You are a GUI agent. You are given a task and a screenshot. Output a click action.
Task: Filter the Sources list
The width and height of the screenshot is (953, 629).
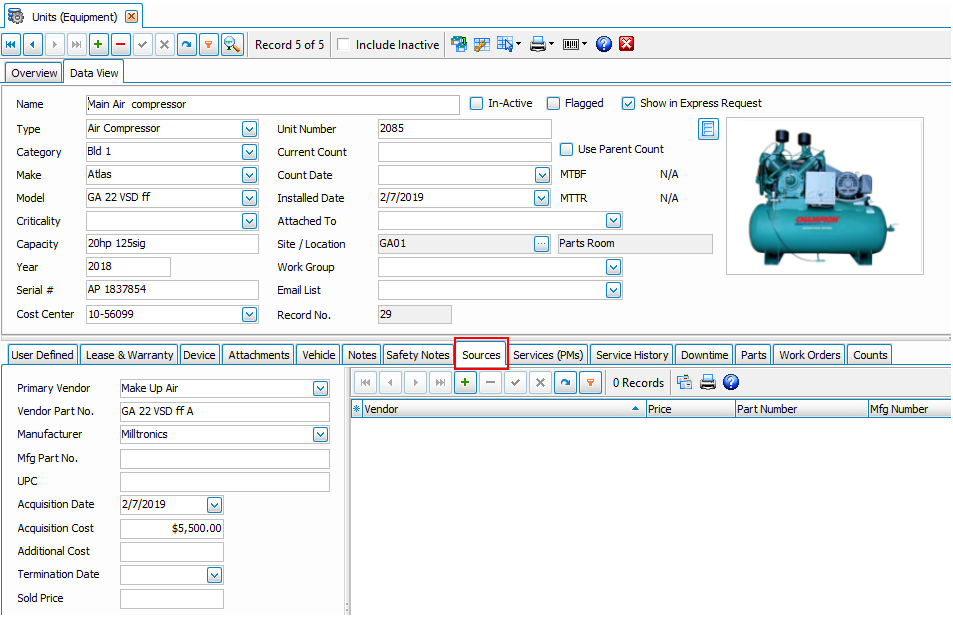[590, 382]
